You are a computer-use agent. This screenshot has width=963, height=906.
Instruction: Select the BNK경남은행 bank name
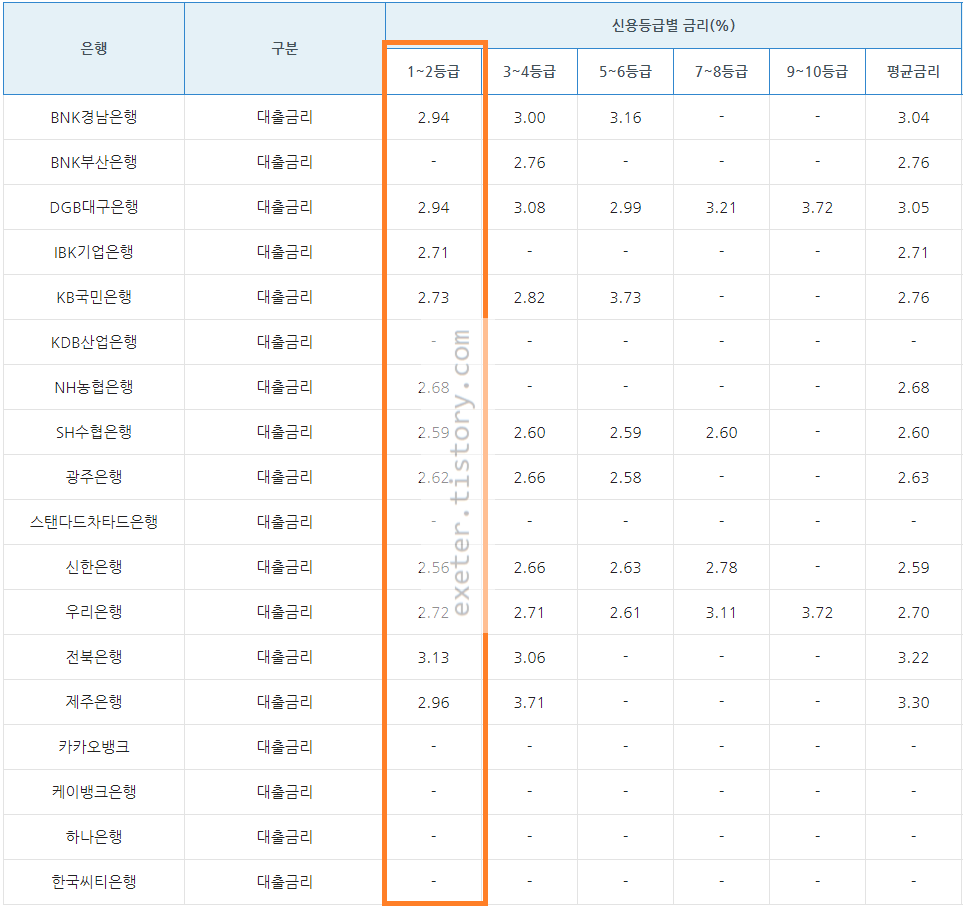click(94, 117)
